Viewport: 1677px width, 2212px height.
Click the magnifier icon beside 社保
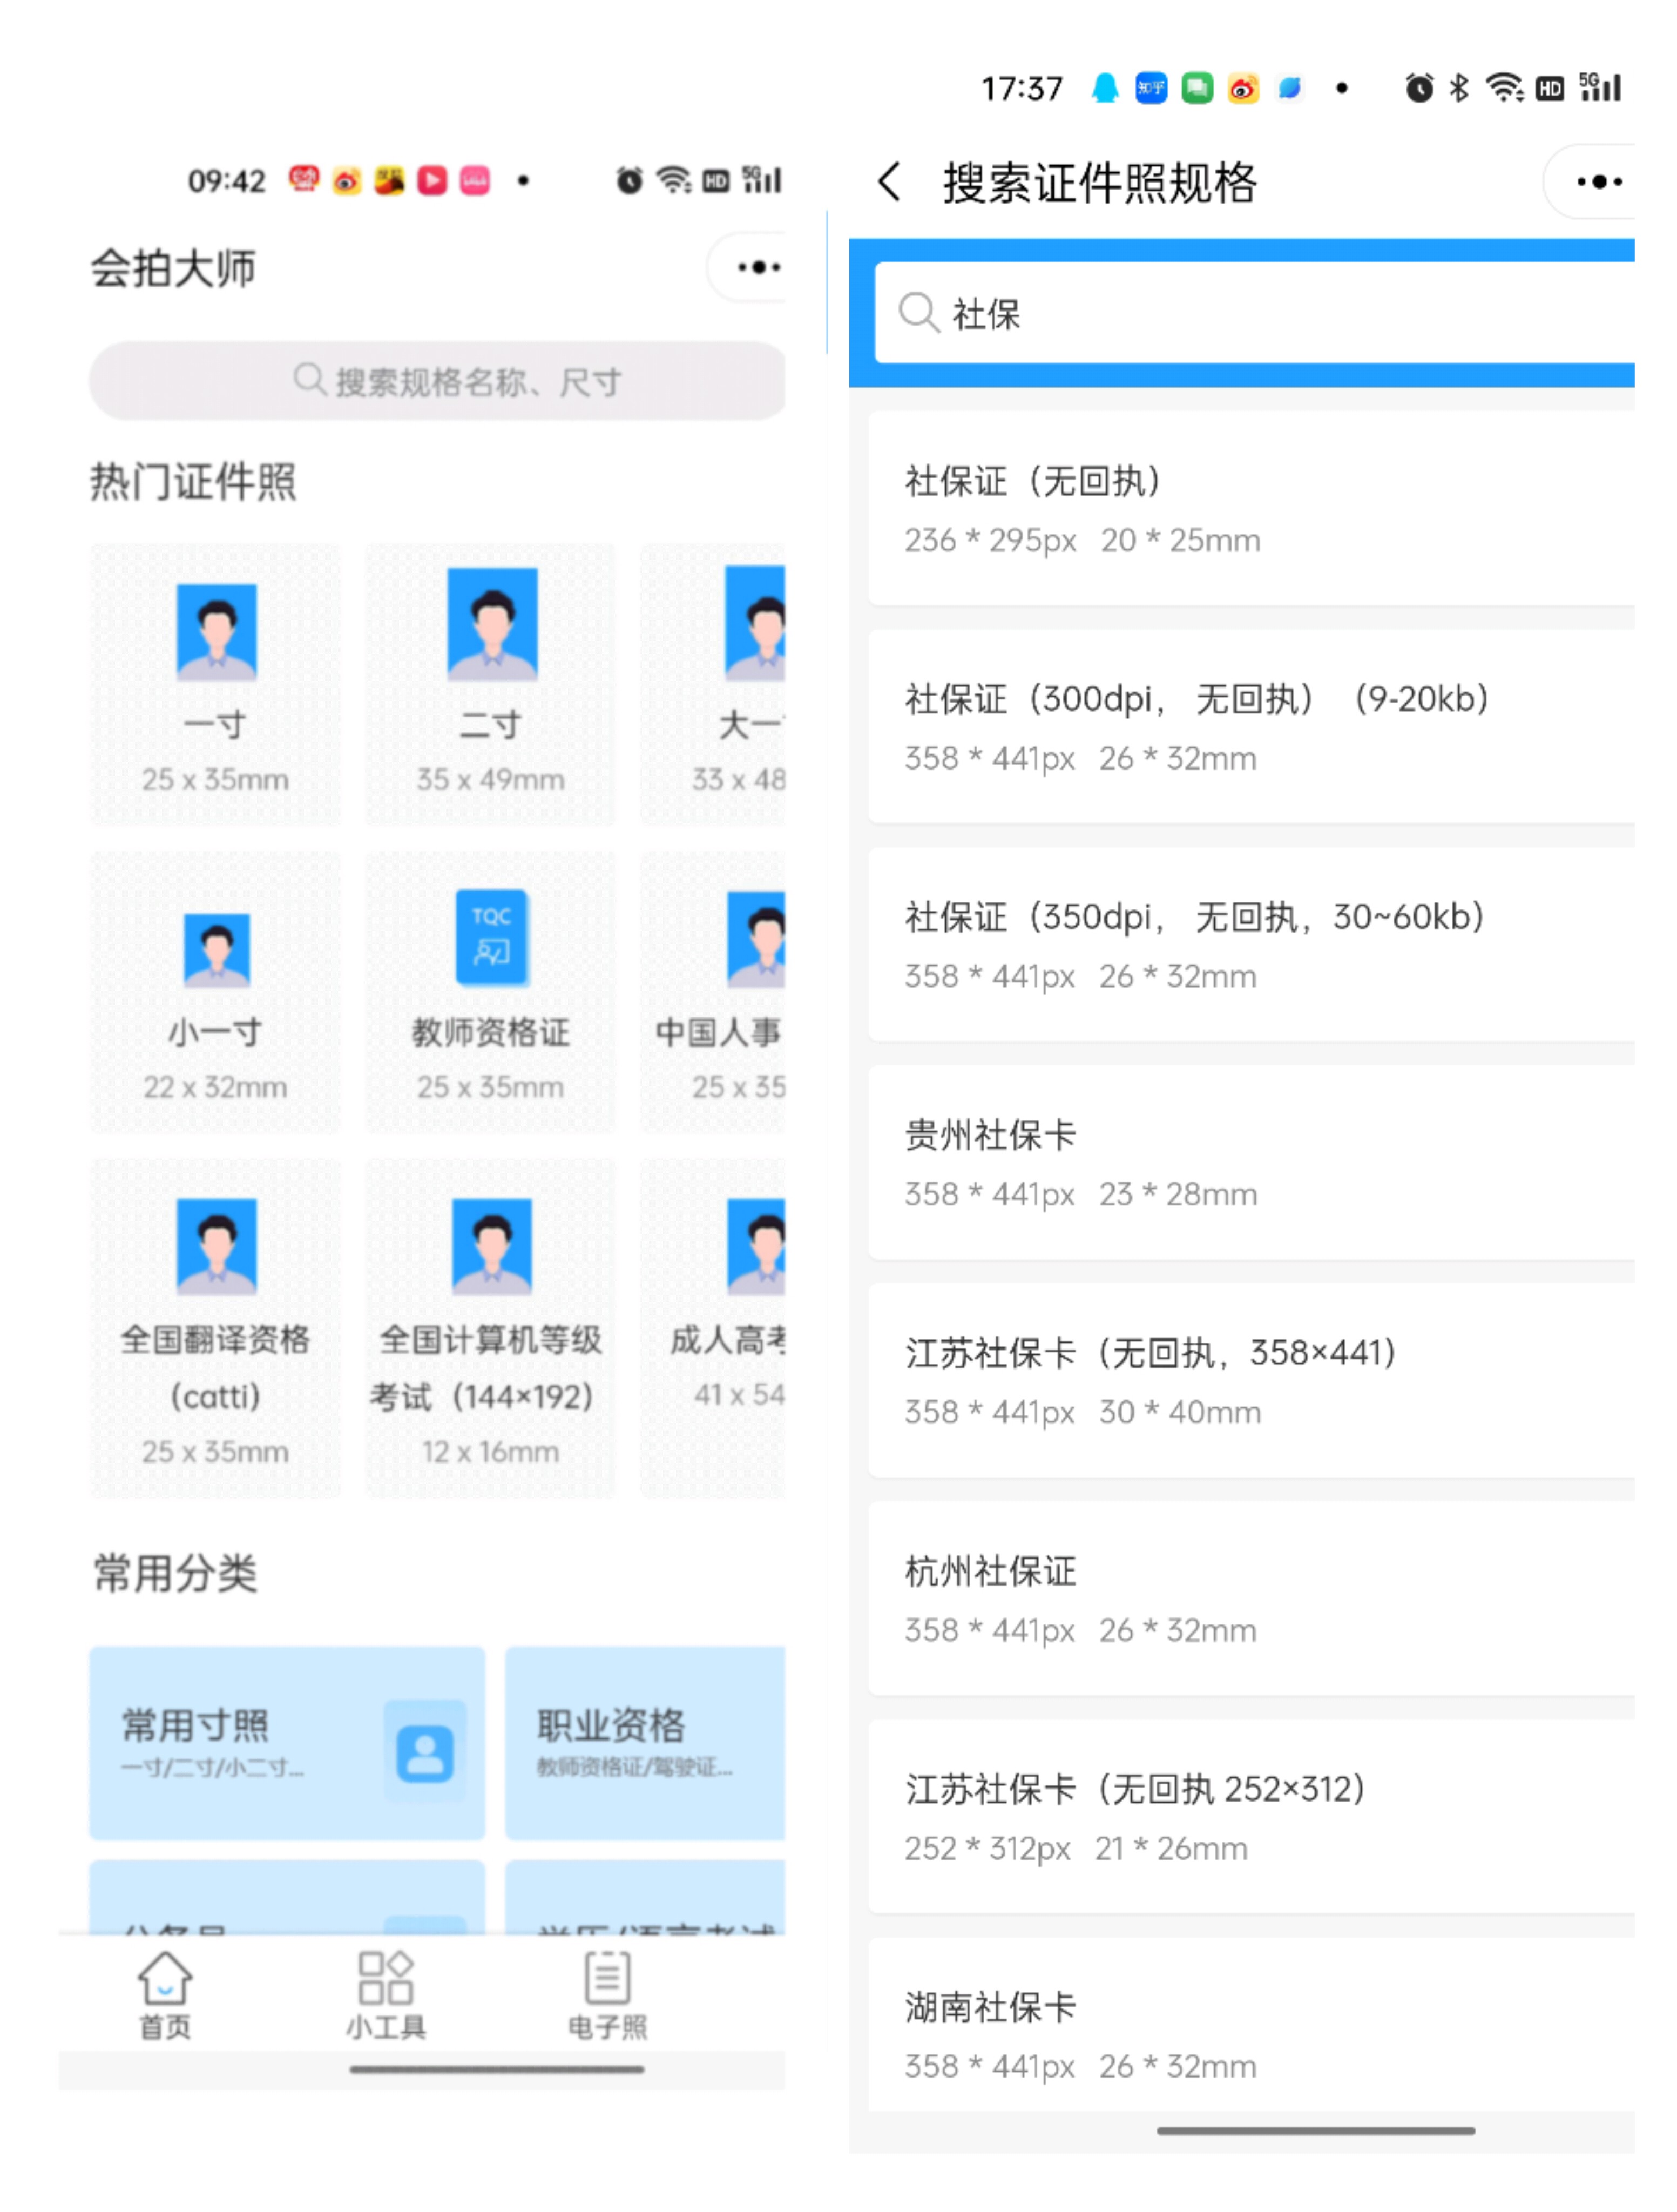click(x=918, y=313)
